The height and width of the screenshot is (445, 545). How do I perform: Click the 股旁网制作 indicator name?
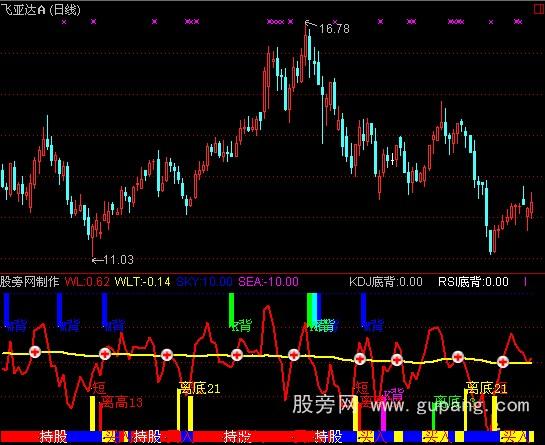point(30,282)
